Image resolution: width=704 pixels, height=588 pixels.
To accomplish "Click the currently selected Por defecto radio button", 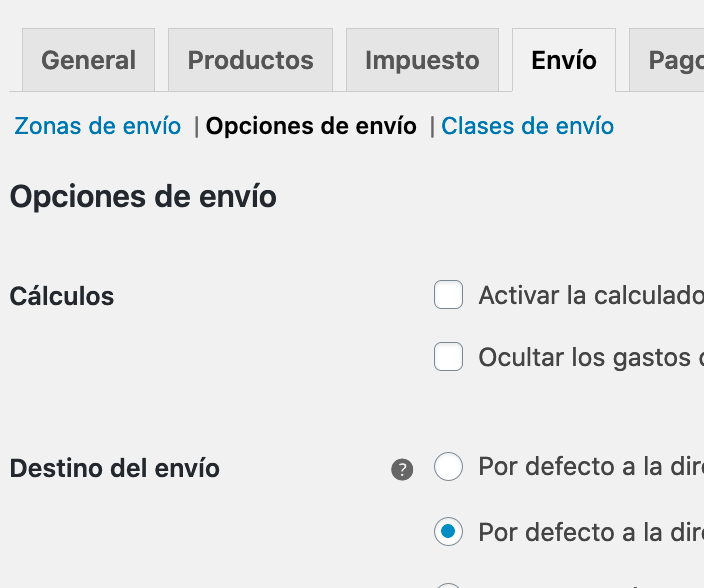I will pos(448,531).
